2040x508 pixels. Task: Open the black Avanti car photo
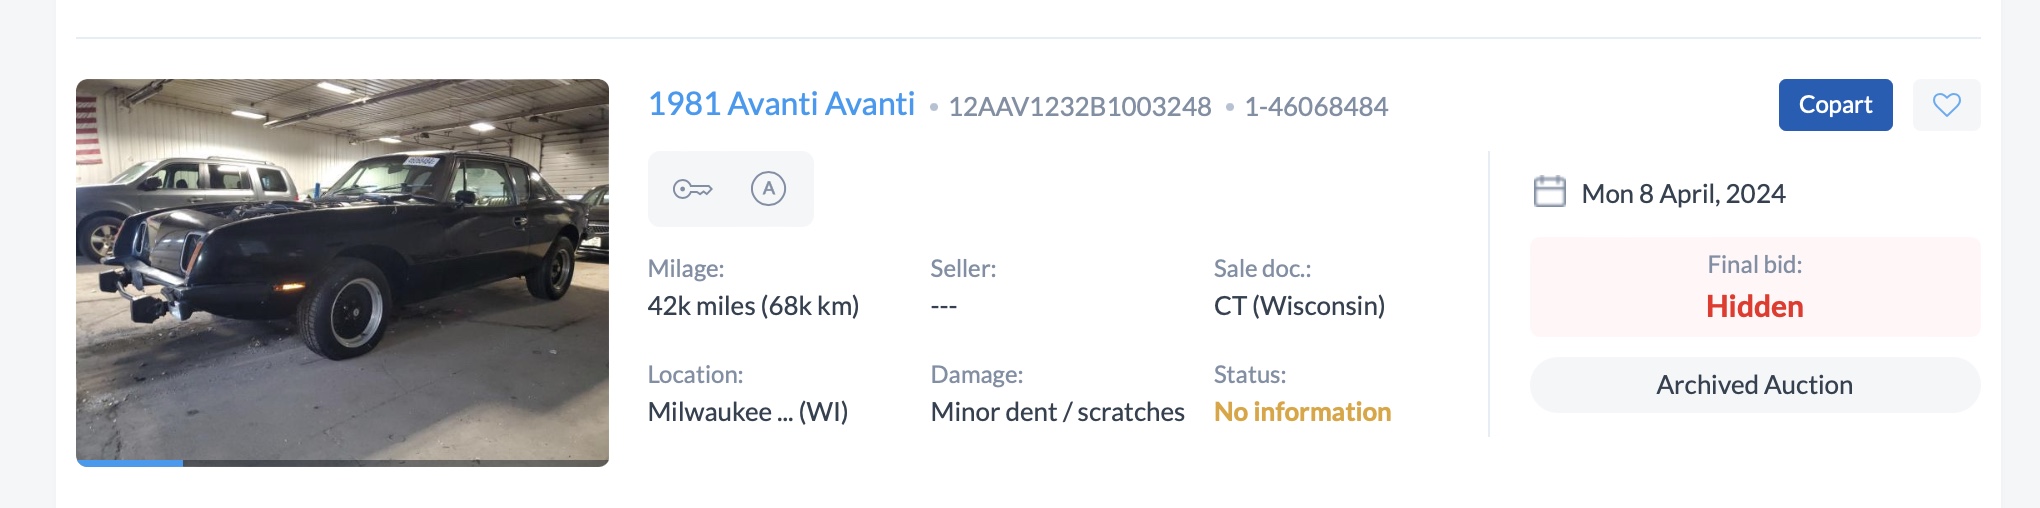(x=342, y=270)
